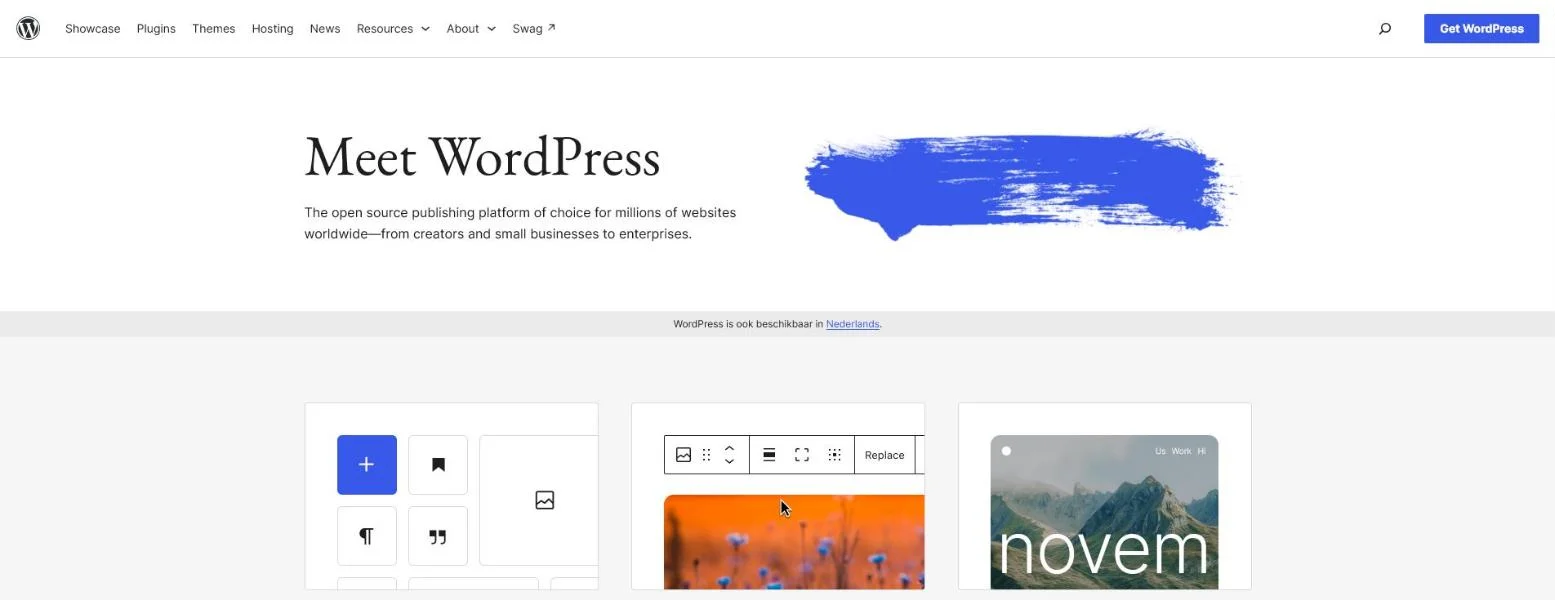Click the Replace button in block toolbar

tap(884, 455)
